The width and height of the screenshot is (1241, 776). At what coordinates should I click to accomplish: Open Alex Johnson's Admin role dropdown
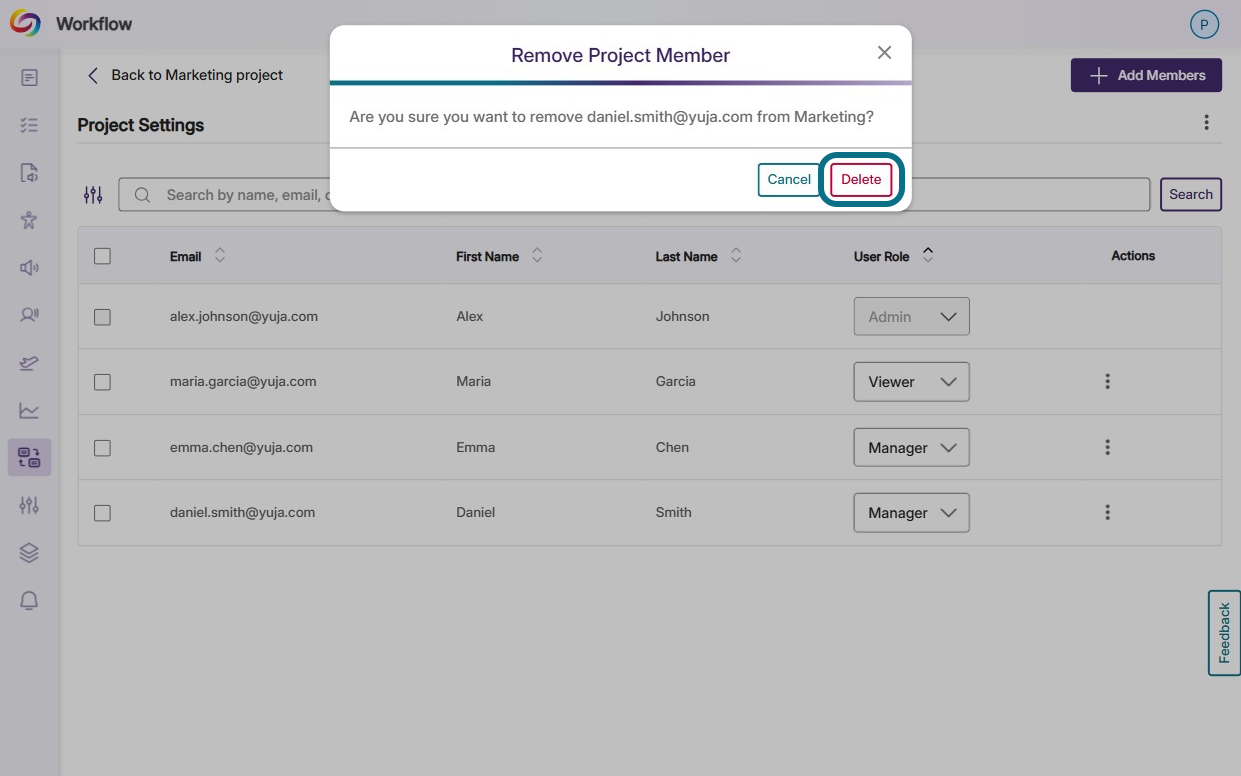tap(911, 316)
